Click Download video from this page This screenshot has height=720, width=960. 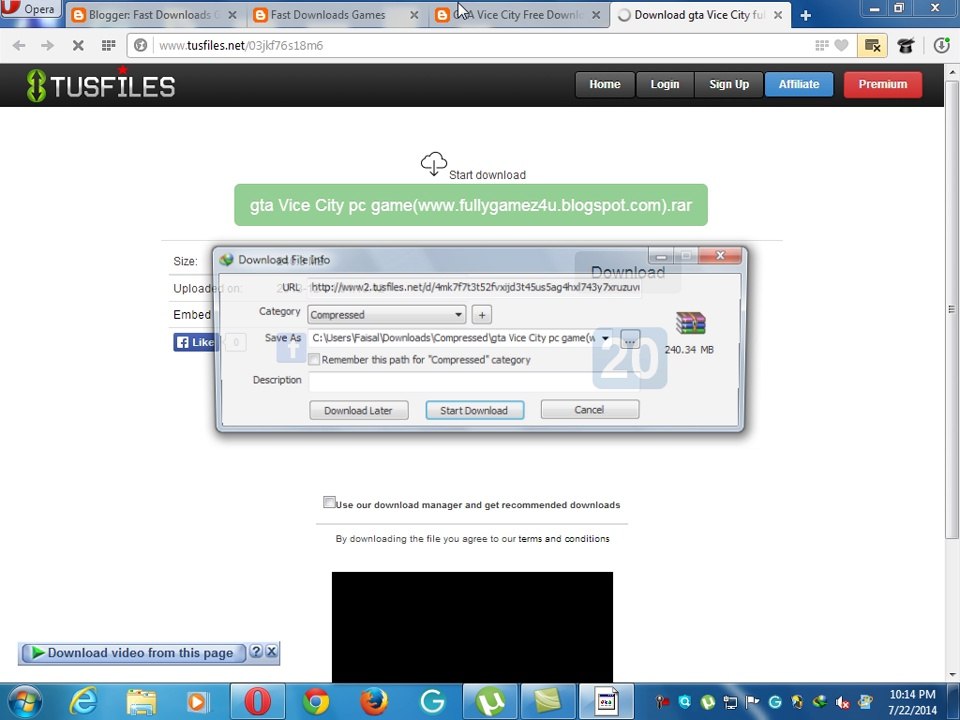pos(133,653)
